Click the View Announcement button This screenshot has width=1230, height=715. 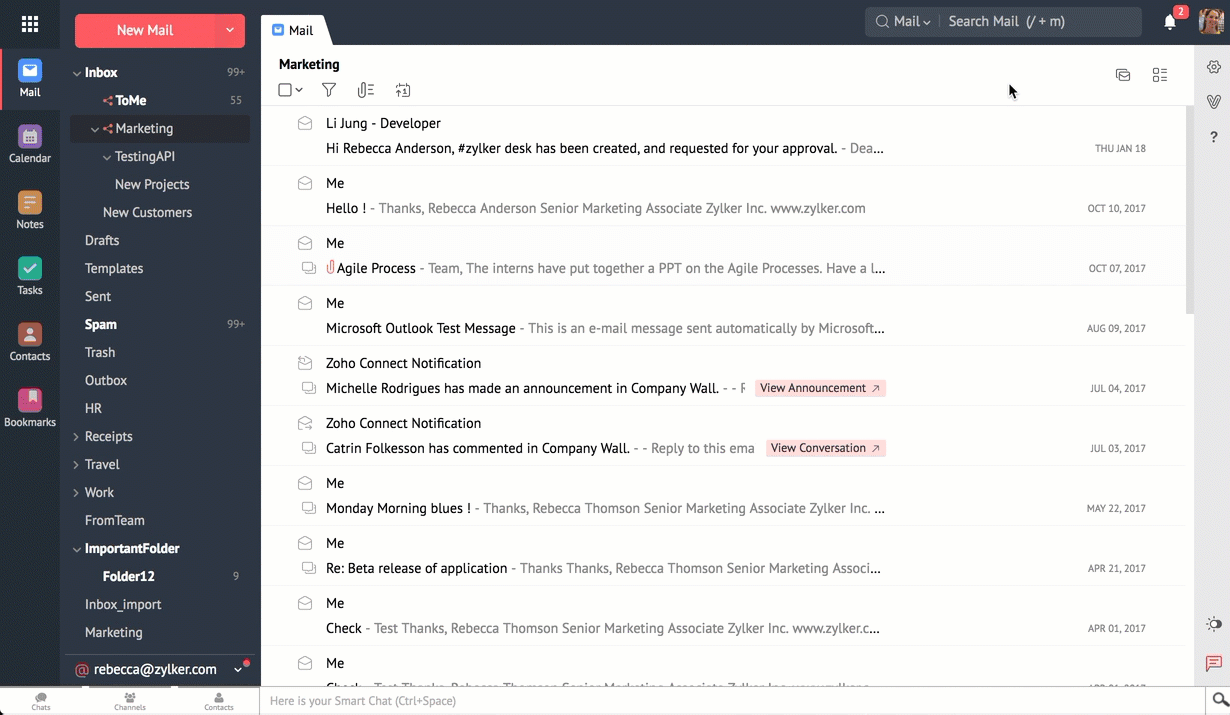coord(820,387)
